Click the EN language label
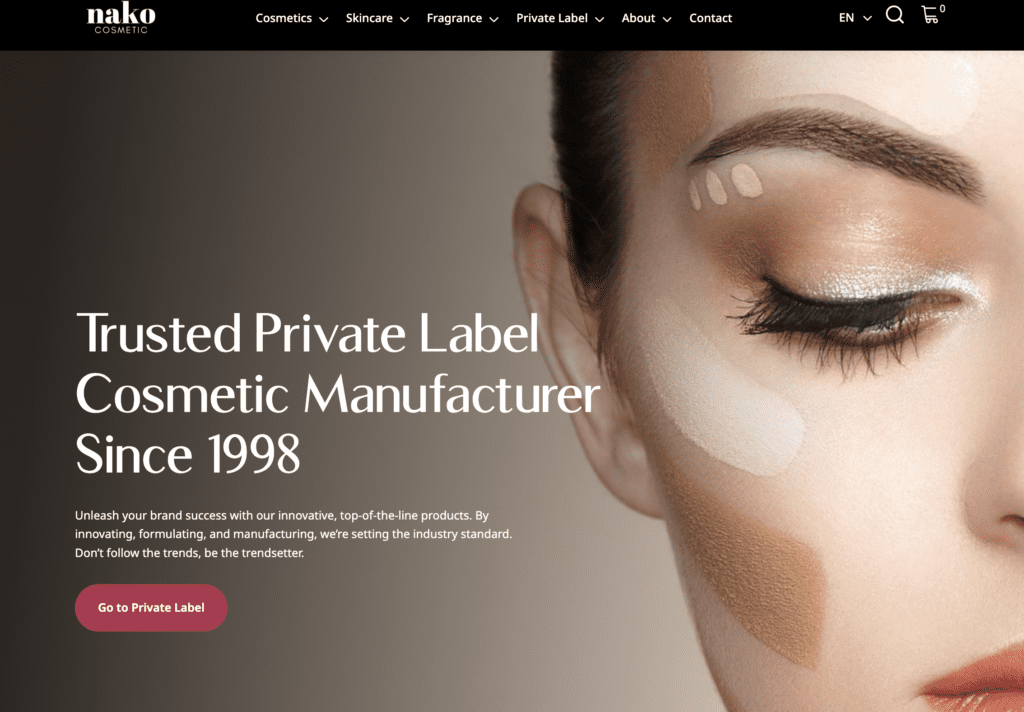 [x=846, y=18]
